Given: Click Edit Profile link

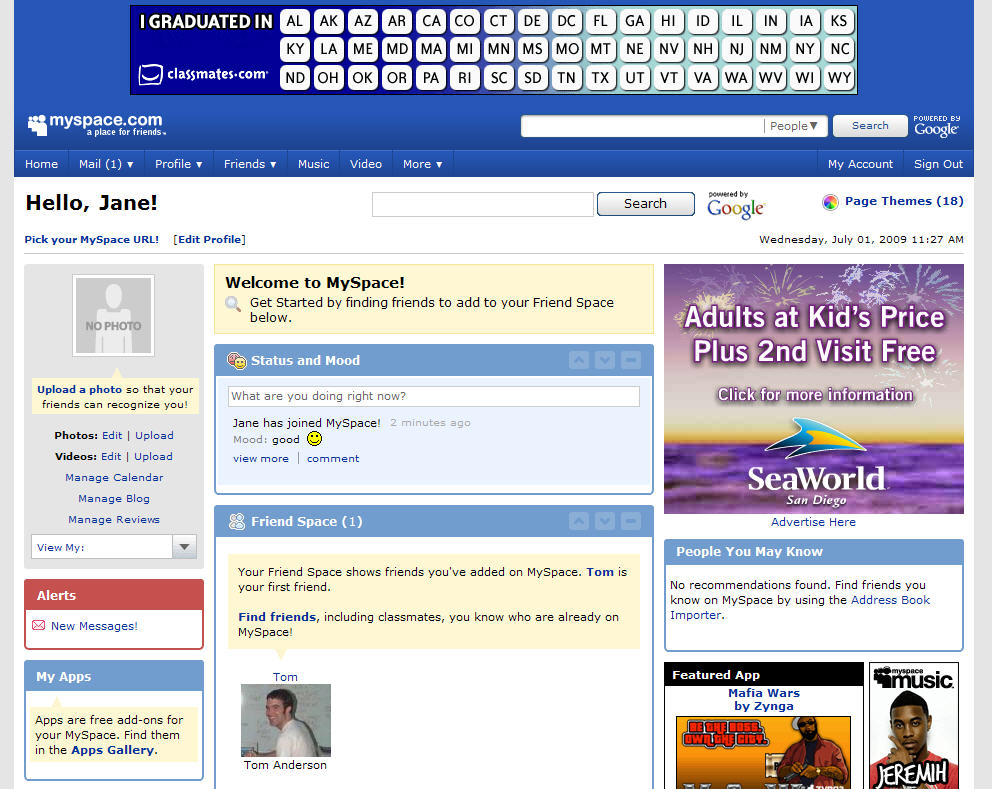Looking at the screenshot, I should point(209,239).
